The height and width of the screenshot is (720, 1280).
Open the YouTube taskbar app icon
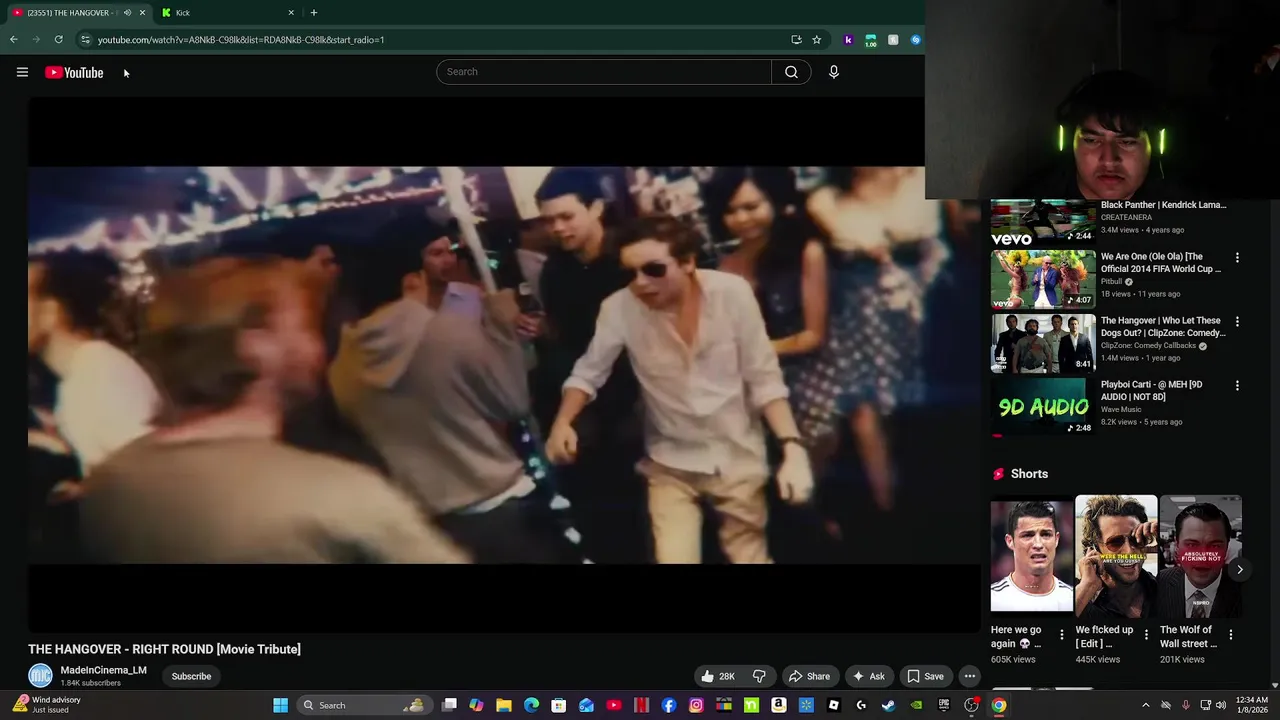(x=614, y=705)
